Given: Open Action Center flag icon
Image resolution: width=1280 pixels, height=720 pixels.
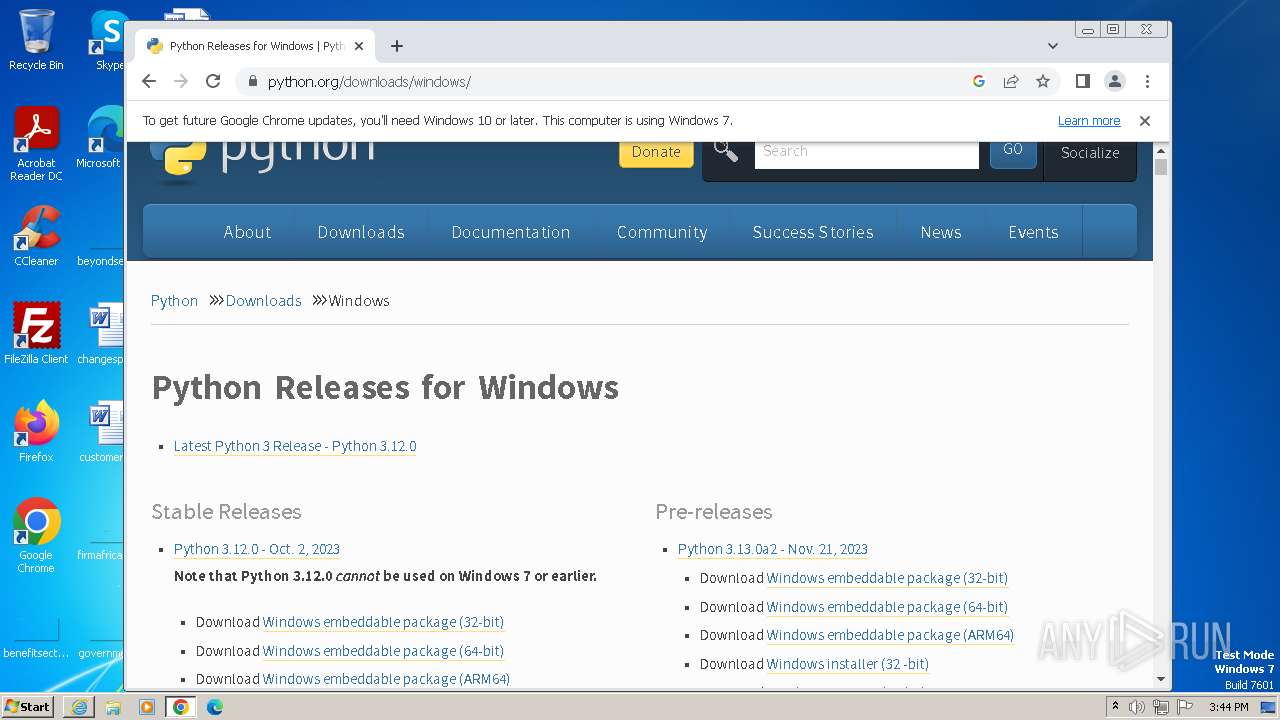Looking at the screenshot, I should 1185,707.
